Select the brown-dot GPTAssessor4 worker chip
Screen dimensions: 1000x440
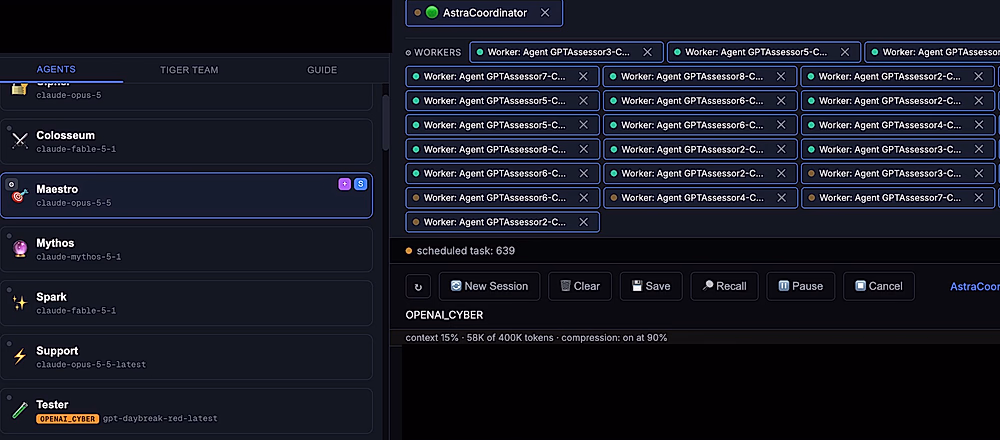(700, 198)
